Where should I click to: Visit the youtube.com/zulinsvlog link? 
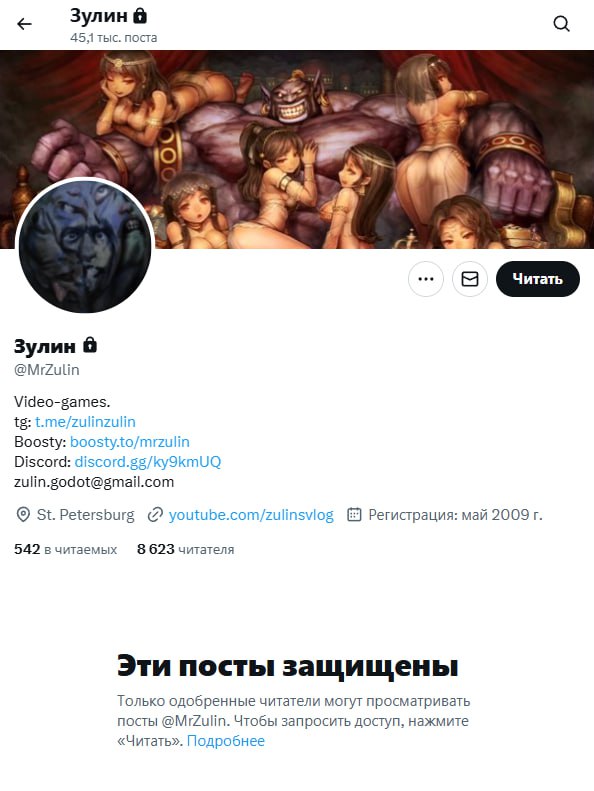point(251,515)
